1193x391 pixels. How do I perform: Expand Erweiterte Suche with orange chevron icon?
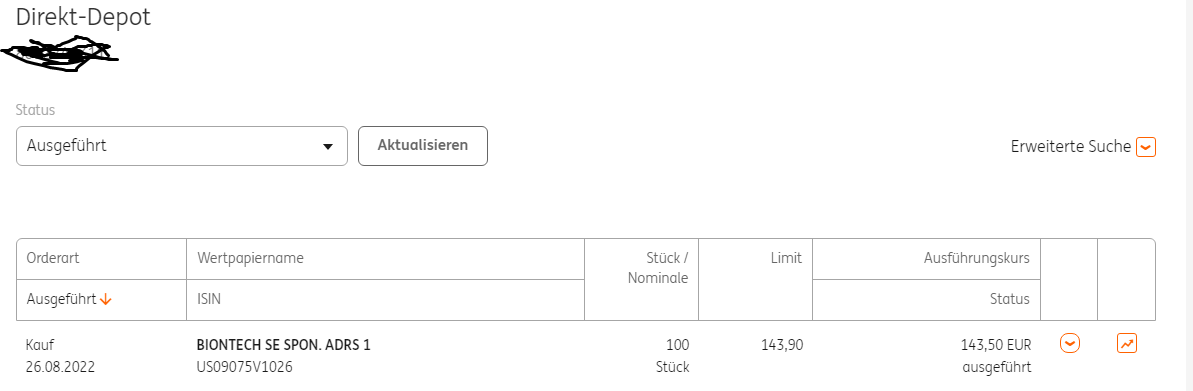[1146, 147]
